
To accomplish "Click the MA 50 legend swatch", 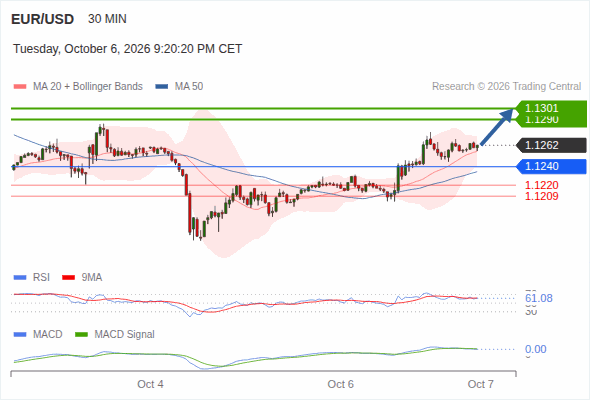I will tap(162, 87).
